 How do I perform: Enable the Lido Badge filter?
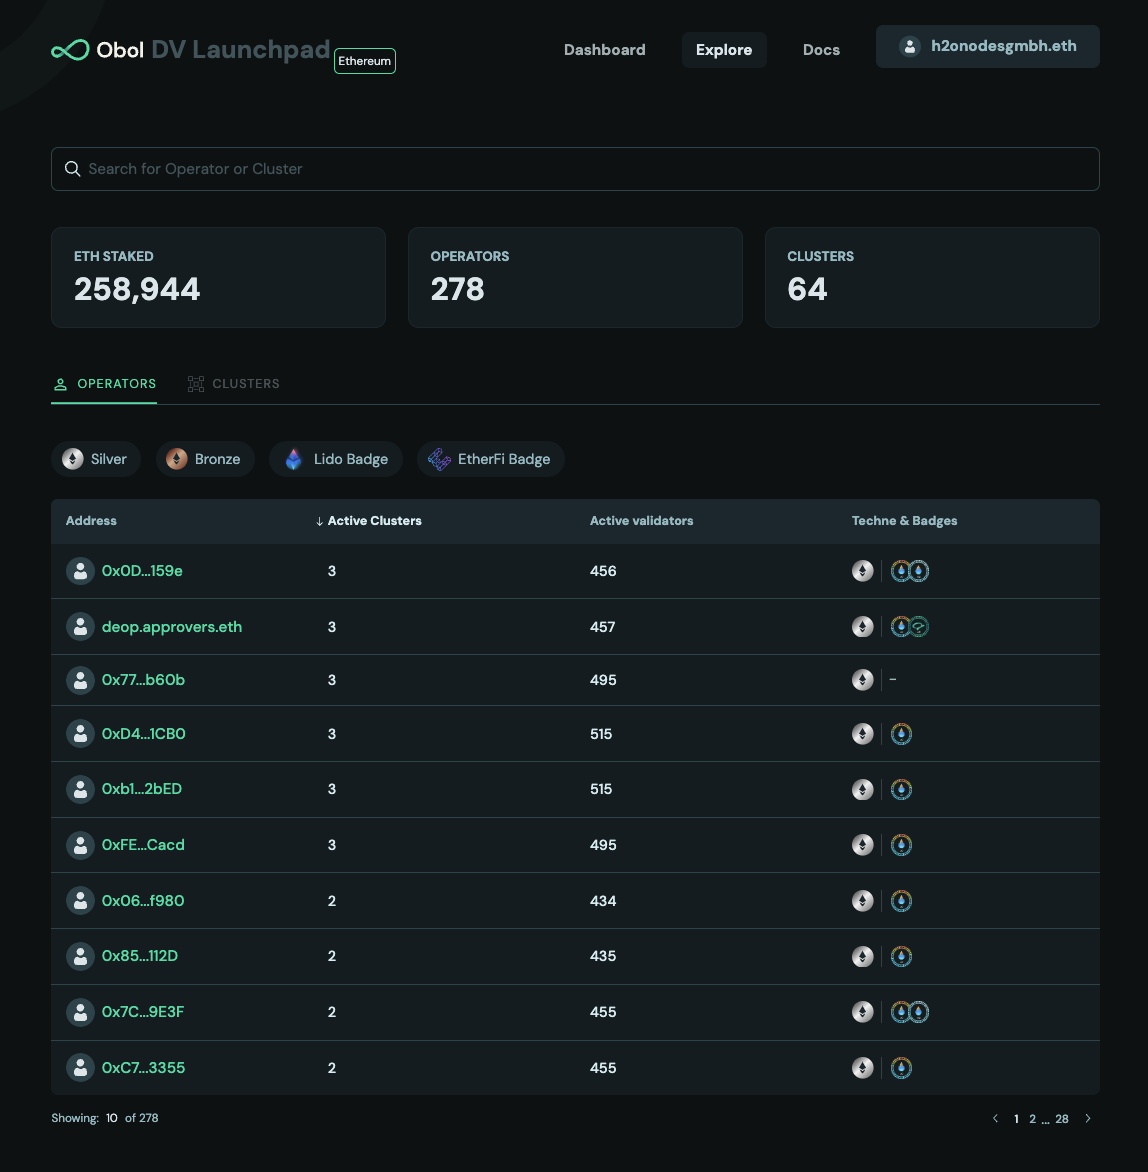(x=336, y=459)
